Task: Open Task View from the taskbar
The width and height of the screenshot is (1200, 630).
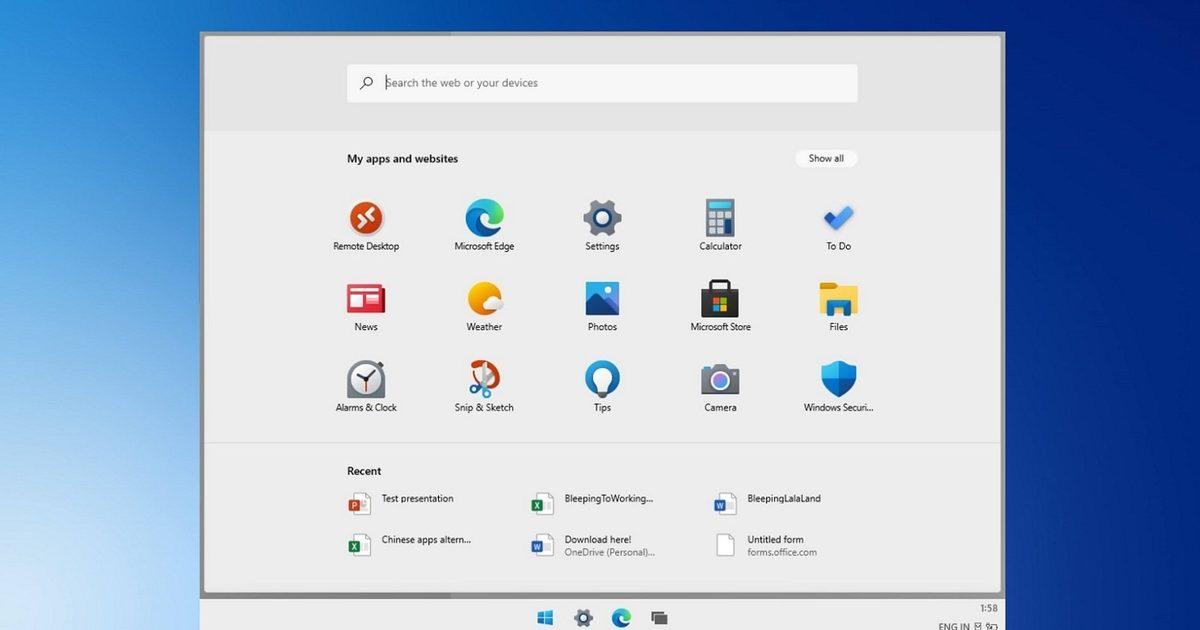Action: (x=661, y=618)
